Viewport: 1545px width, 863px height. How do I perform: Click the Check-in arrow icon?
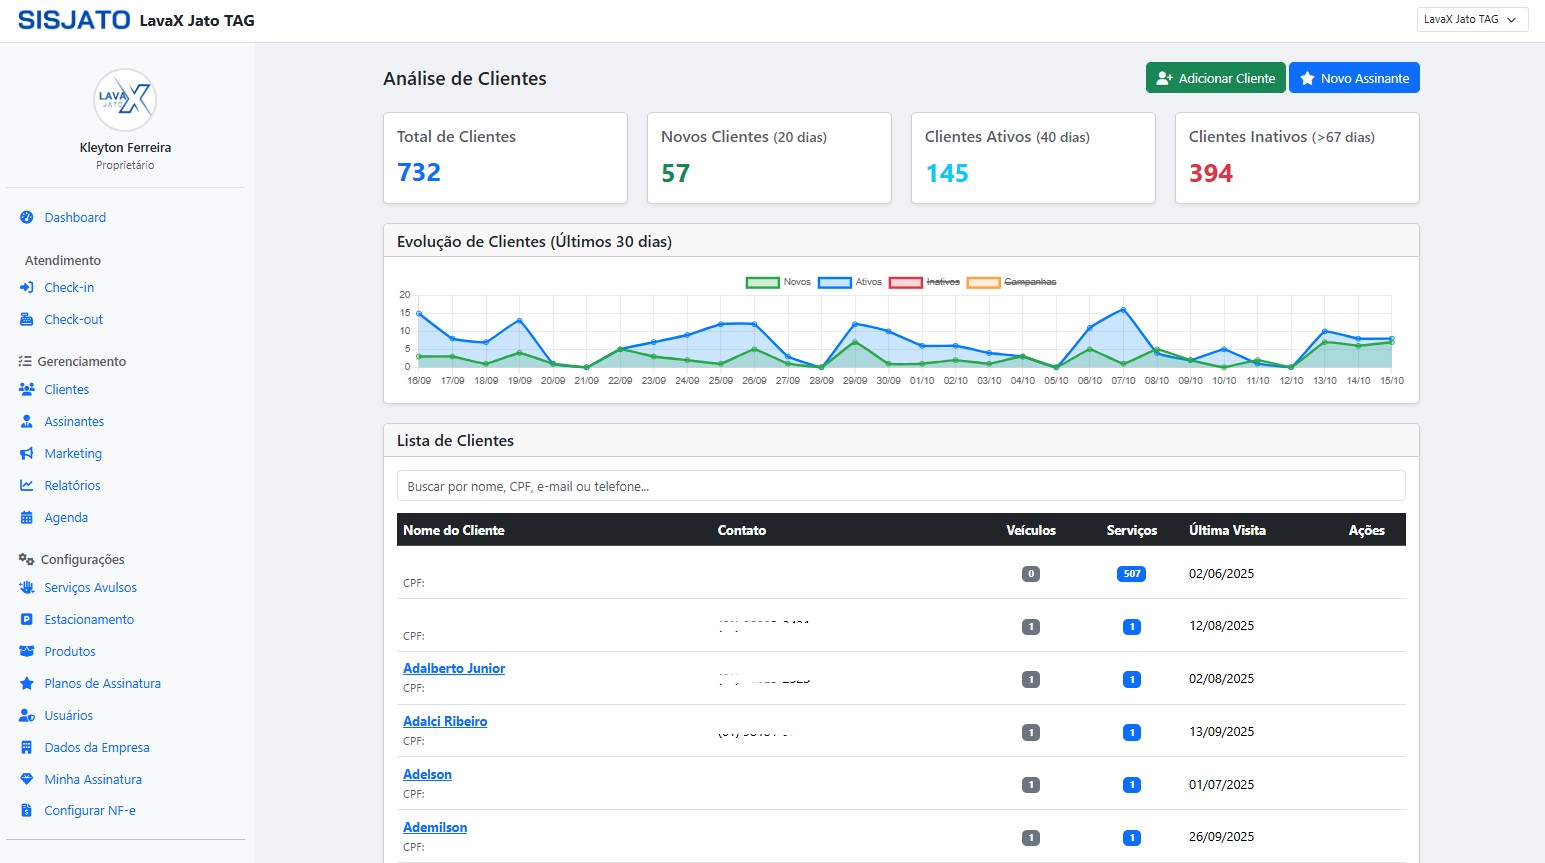(27, 287)
